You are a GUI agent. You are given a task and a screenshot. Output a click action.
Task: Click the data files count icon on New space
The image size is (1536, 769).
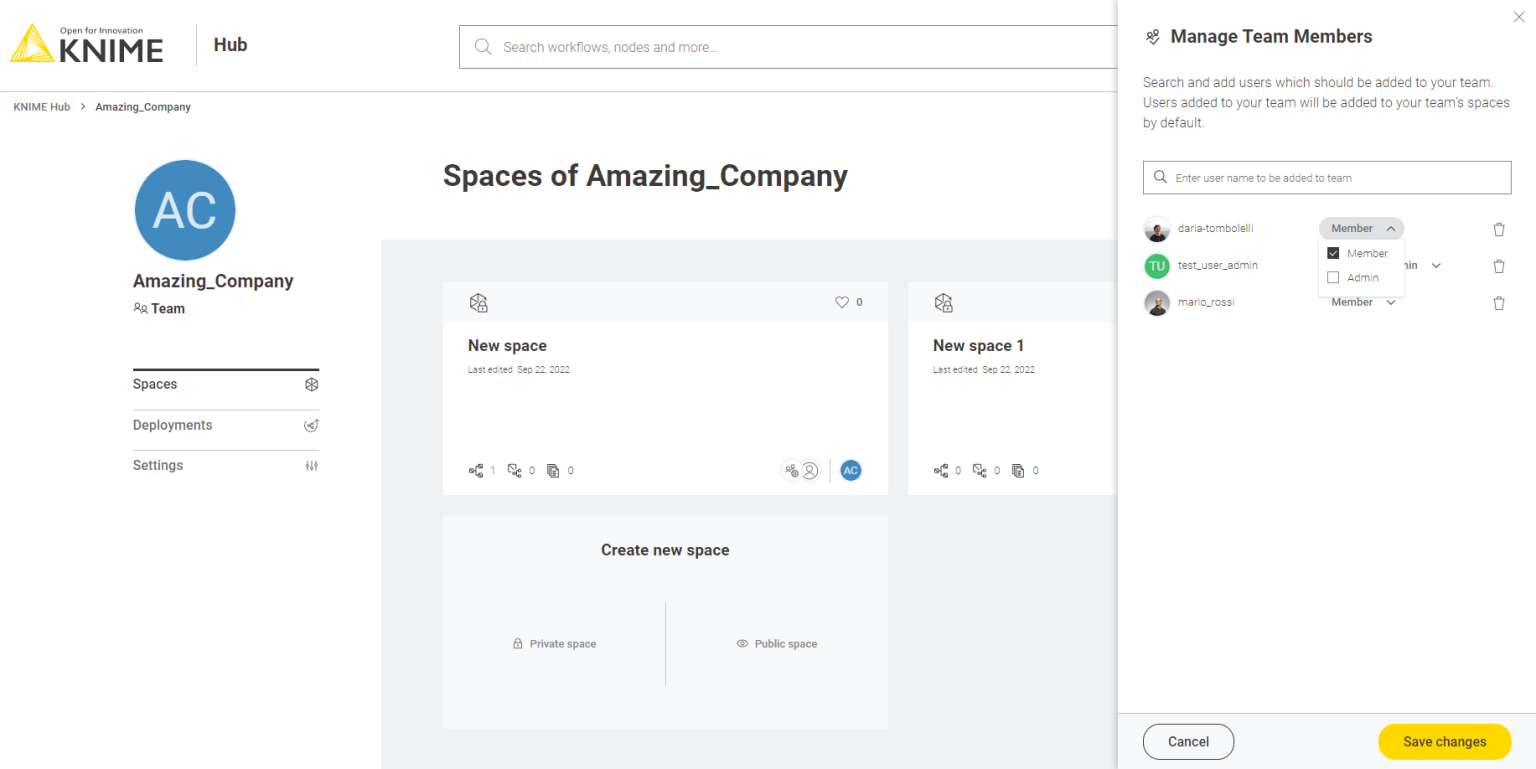pos(553,470)
